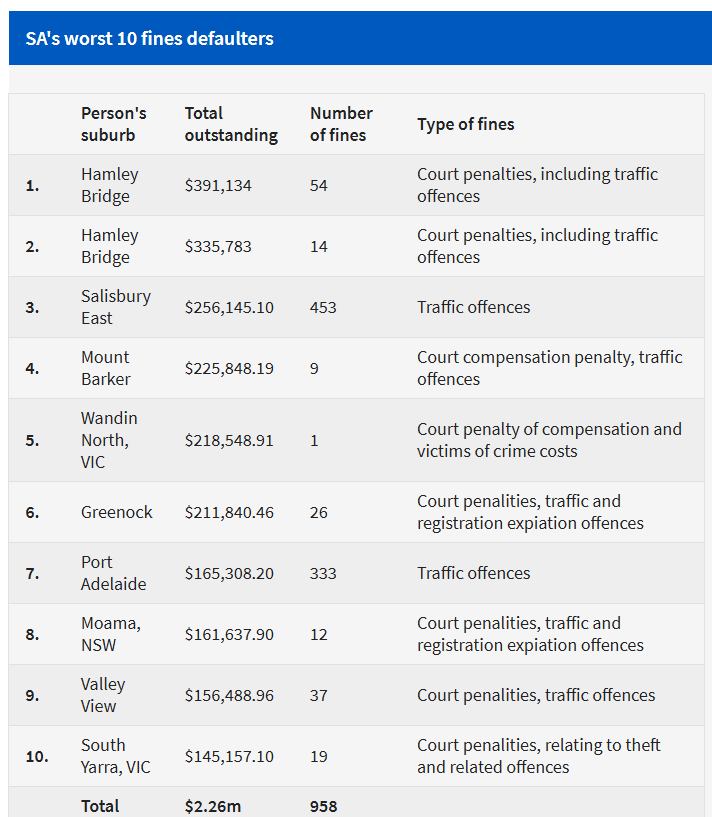The image size is (712, 817).
Task: Select the $391,134 outstanding amount cell
Action: coord(220,185)
